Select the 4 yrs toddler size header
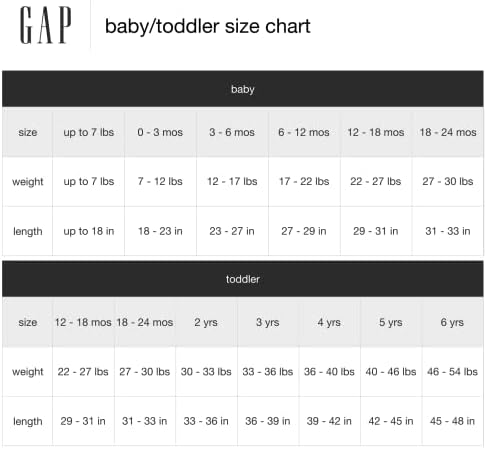The image size is (487, 449). click(329, 322)
